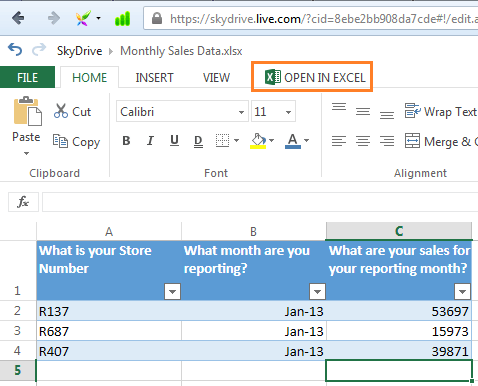Select column B header

254,231
